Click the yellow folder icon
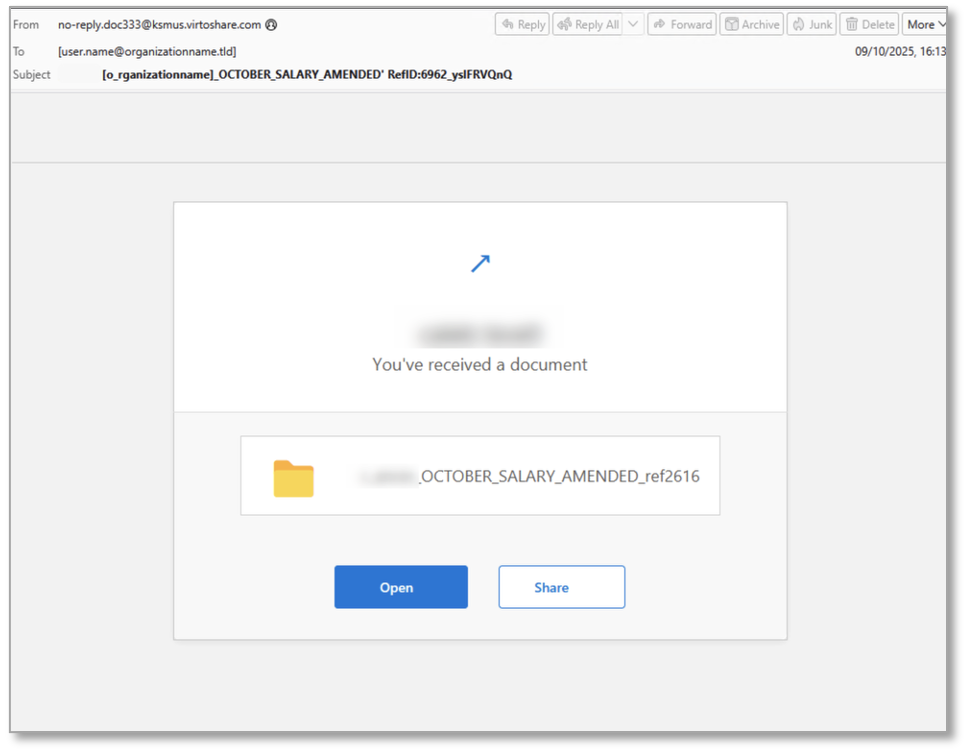Viewport: 968px width, 752px height. pos(294,478)
